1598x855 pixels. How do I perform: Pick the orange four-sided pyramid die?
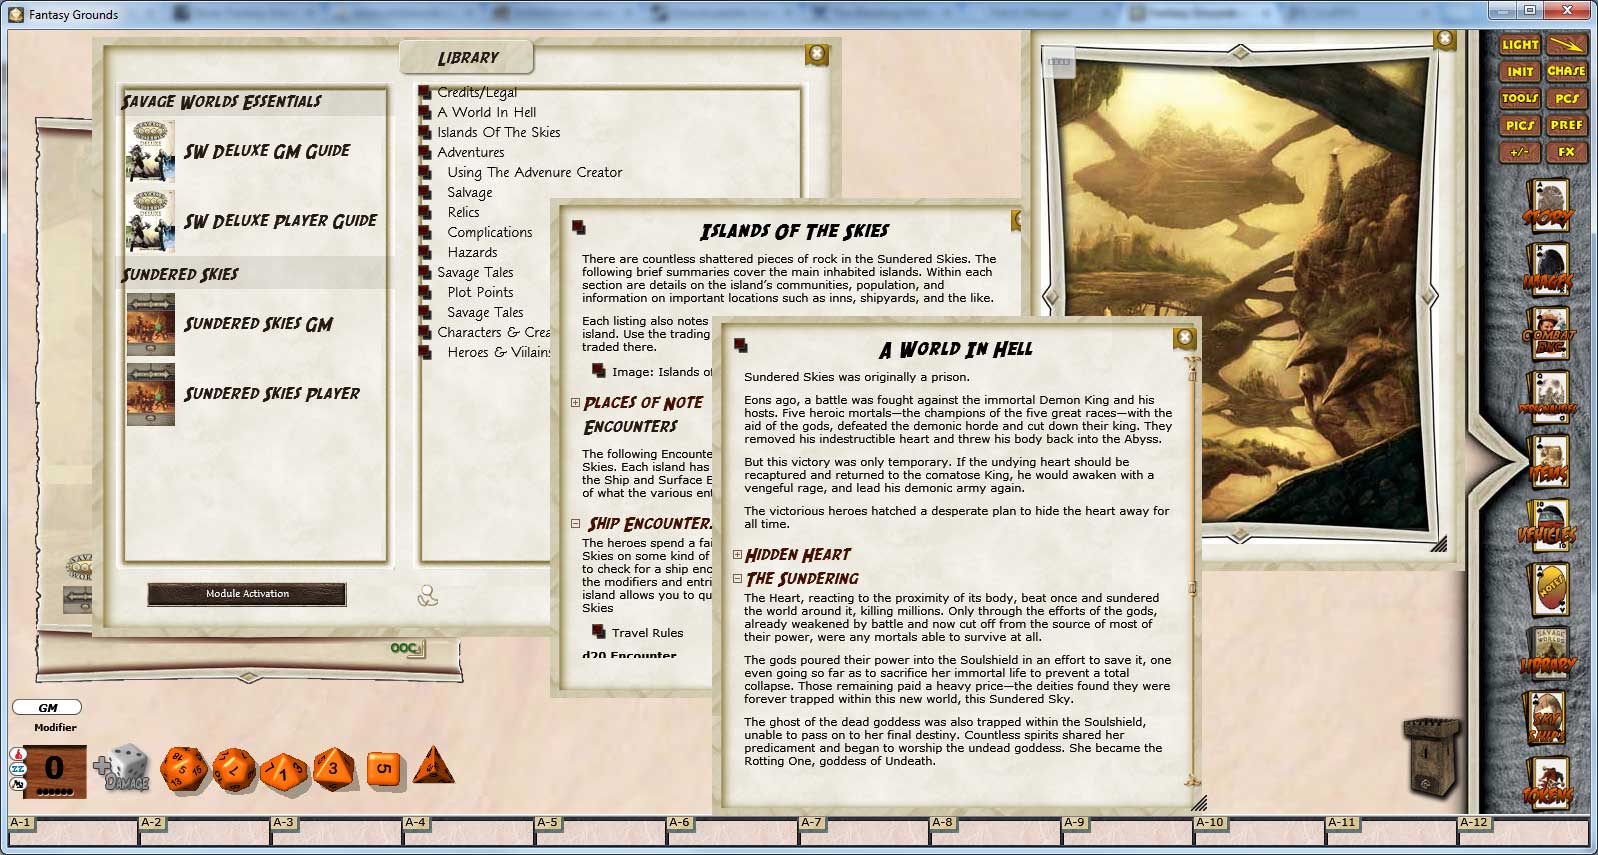point(433,766)
